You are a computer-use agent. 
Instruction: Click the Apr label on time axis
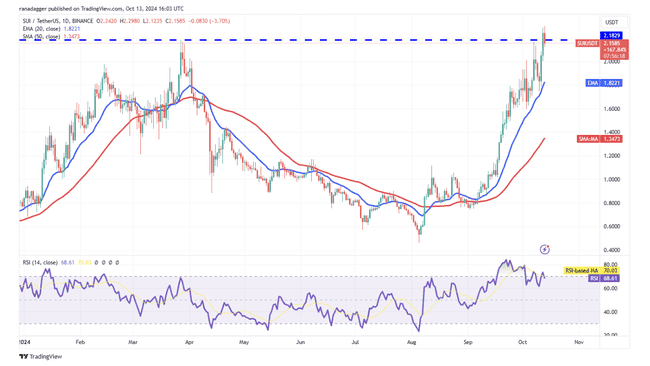point(189,342)
